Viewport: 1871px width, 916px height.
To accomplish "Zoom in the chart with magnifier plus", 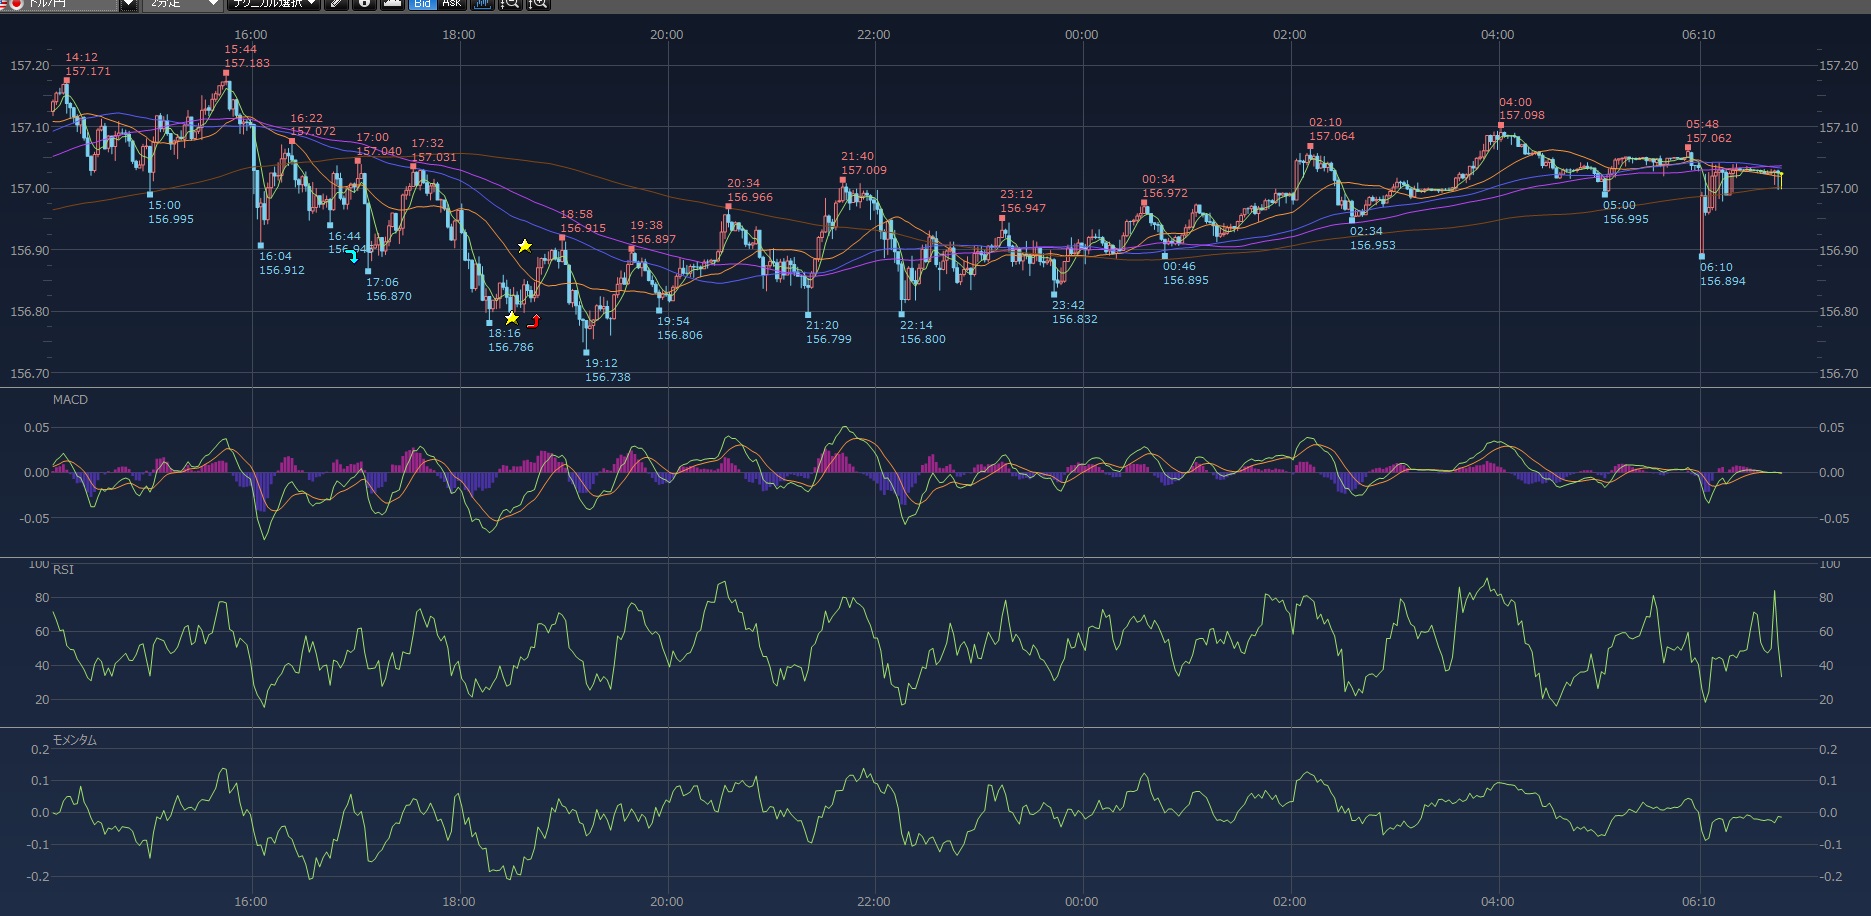I will (x=538, y=4).
